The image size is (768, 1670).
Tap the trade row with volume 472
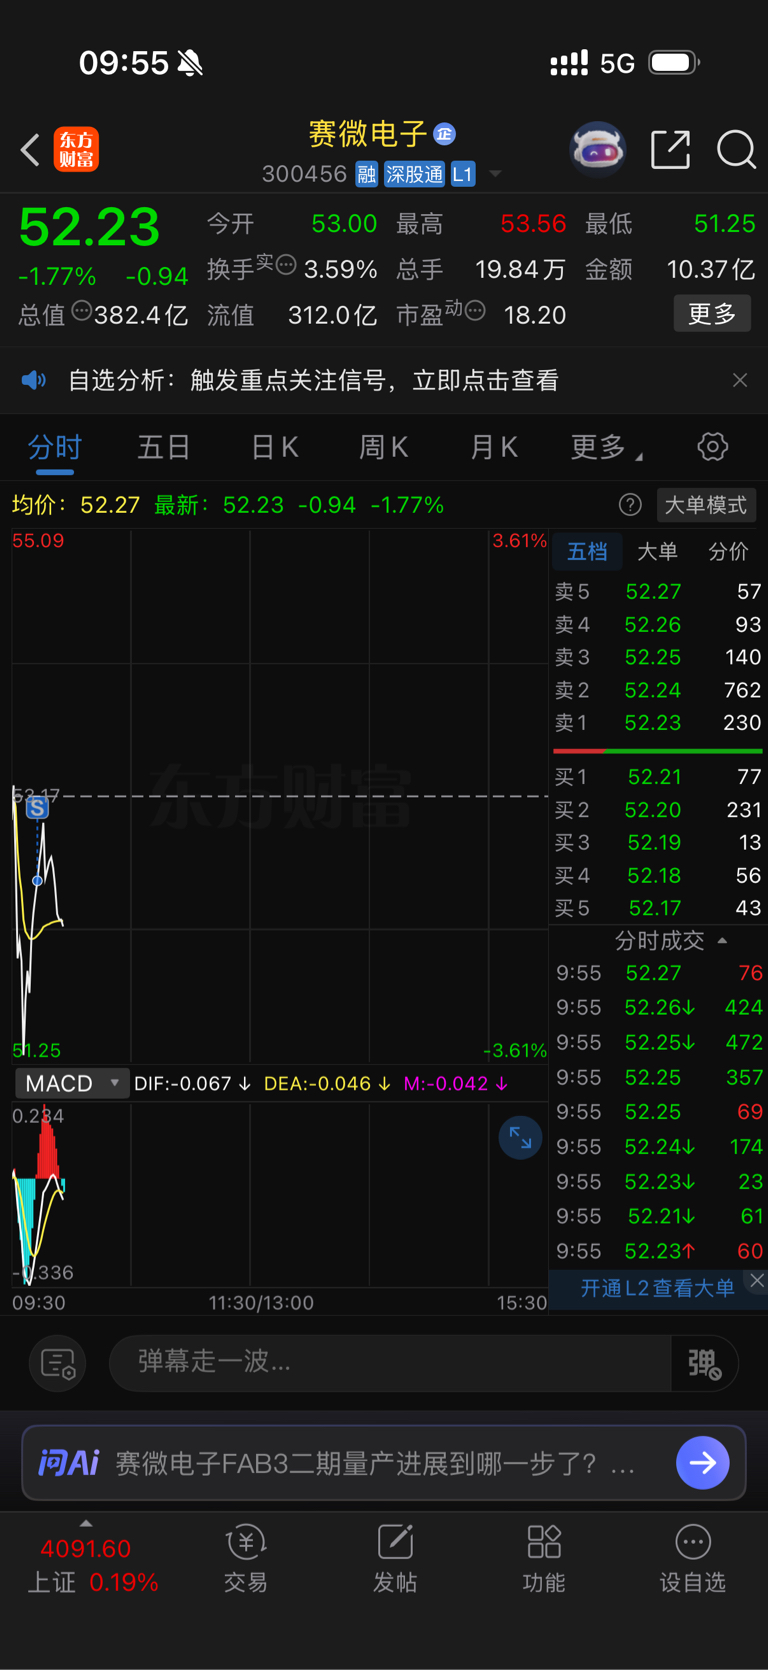[659, 1042]
